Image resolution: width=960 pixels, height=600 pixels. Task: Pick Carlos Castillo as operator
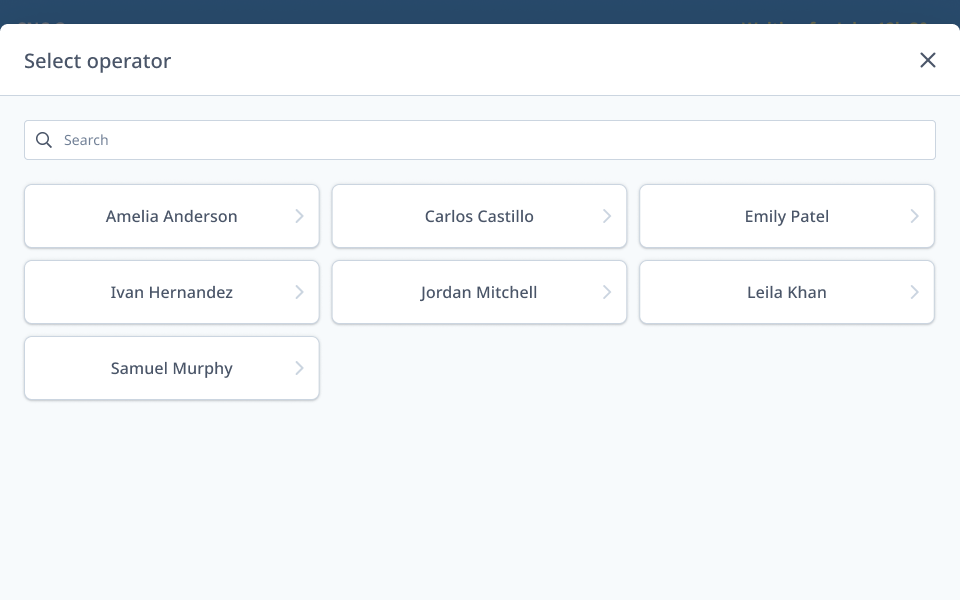pos(479,216)
